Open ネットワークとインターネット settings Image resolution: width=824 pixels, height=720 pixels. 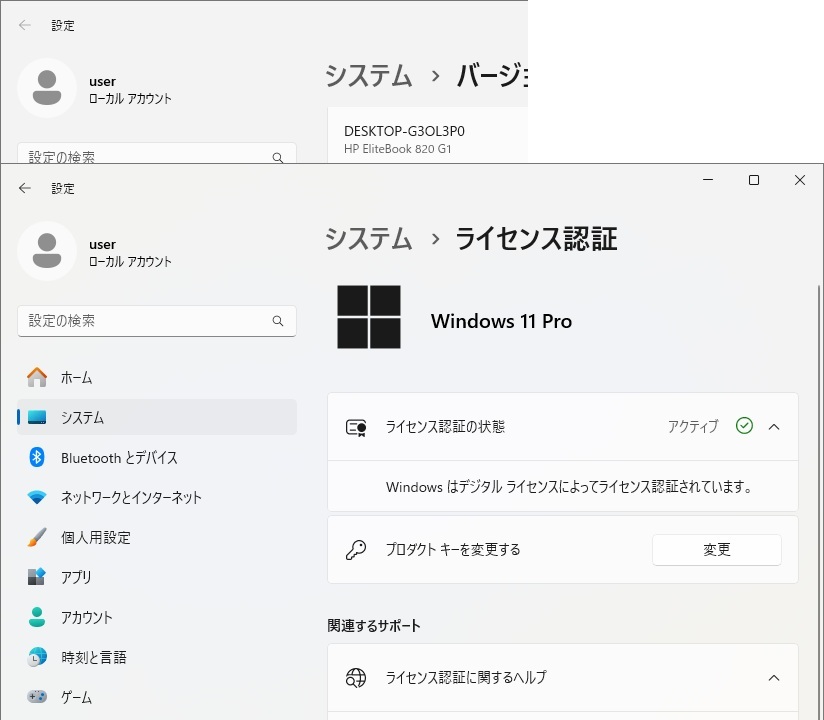pyautogui.click(x=157, y=497)
